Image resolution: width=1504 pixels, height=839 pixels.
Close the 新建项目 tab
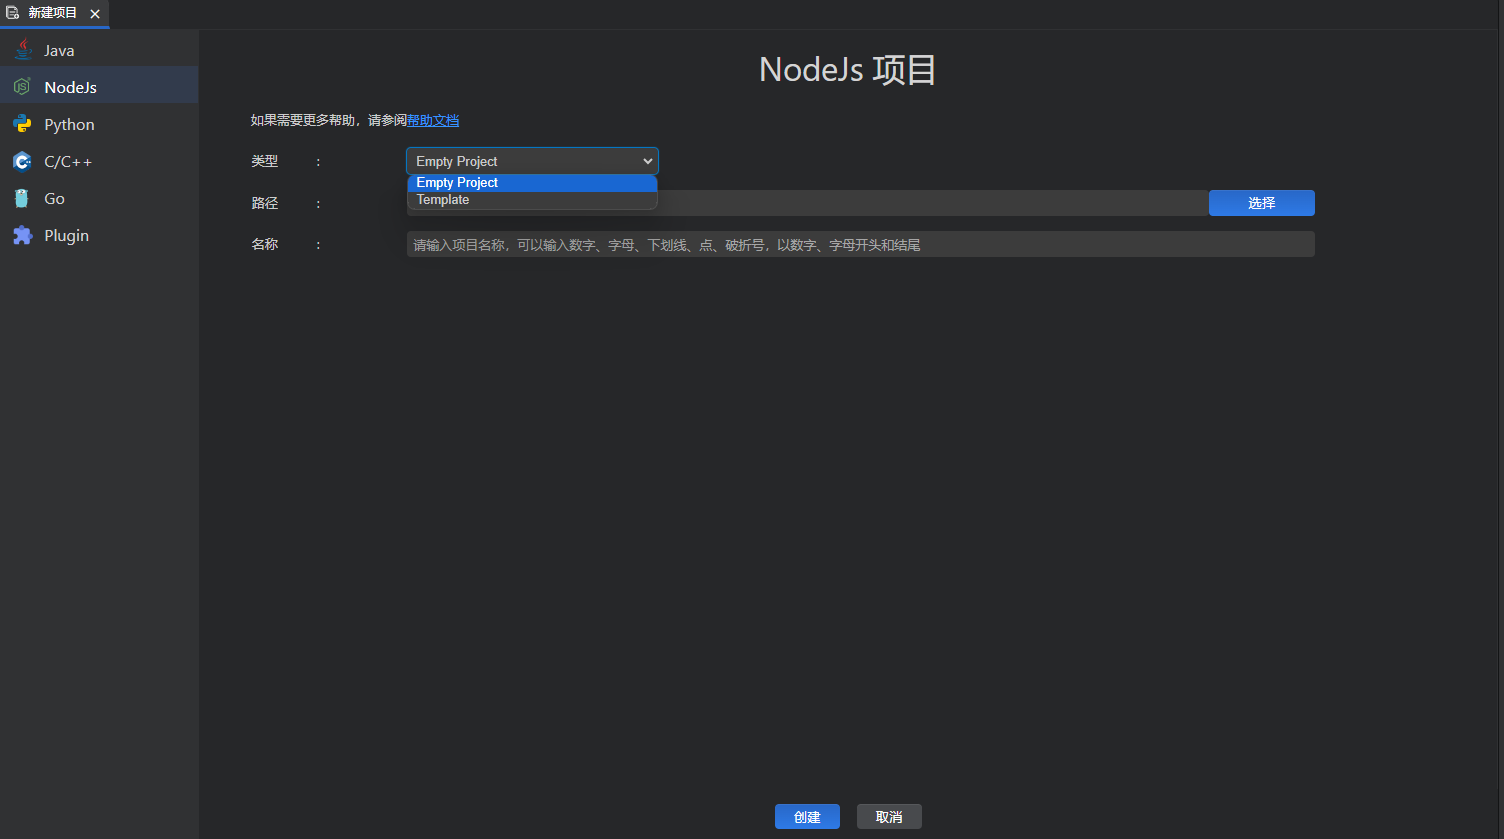coord(95,14)
